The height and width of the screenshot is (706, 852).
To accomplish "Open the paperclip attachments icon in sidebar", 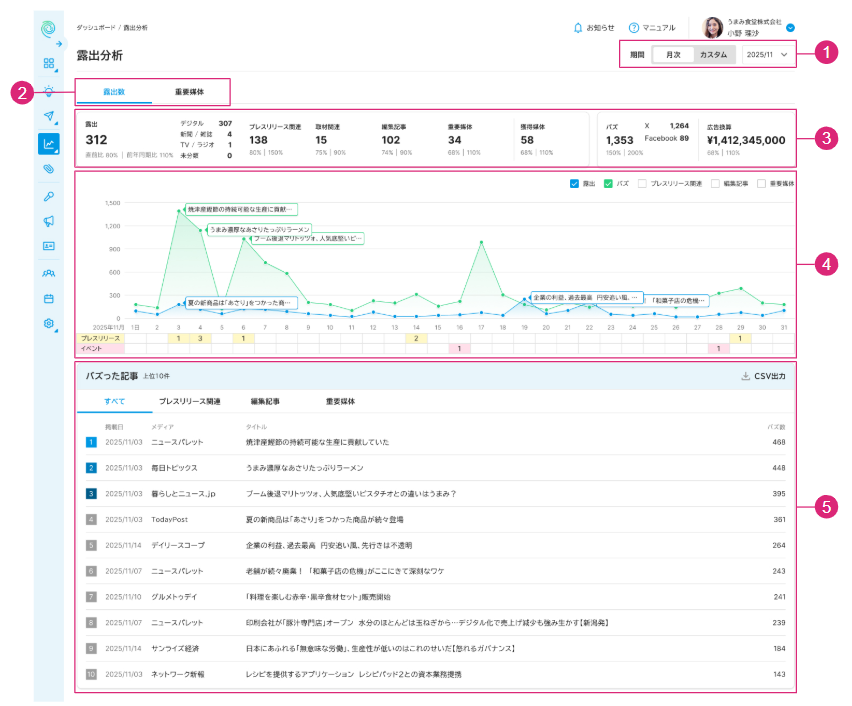I will [48, 169].
